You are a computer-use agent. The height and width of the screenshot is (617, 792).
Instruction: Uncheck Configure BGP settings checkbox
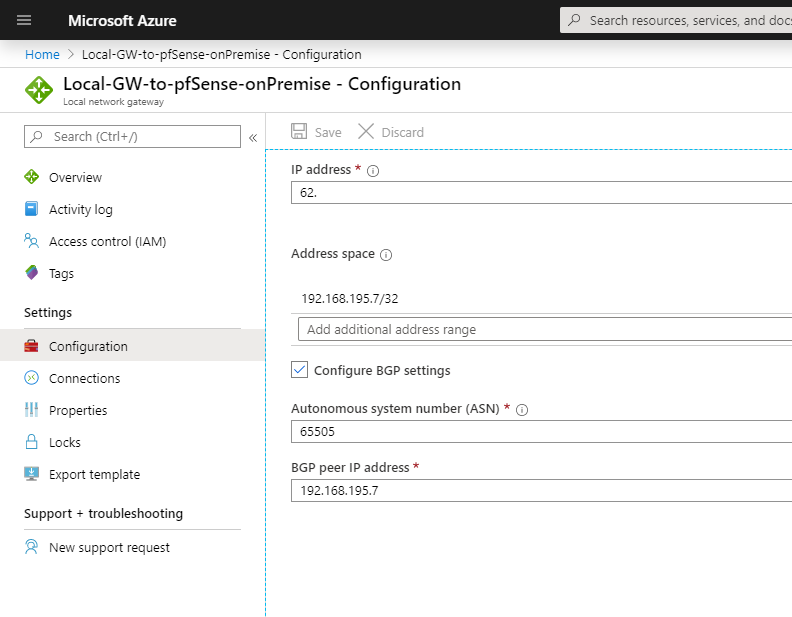299,370
